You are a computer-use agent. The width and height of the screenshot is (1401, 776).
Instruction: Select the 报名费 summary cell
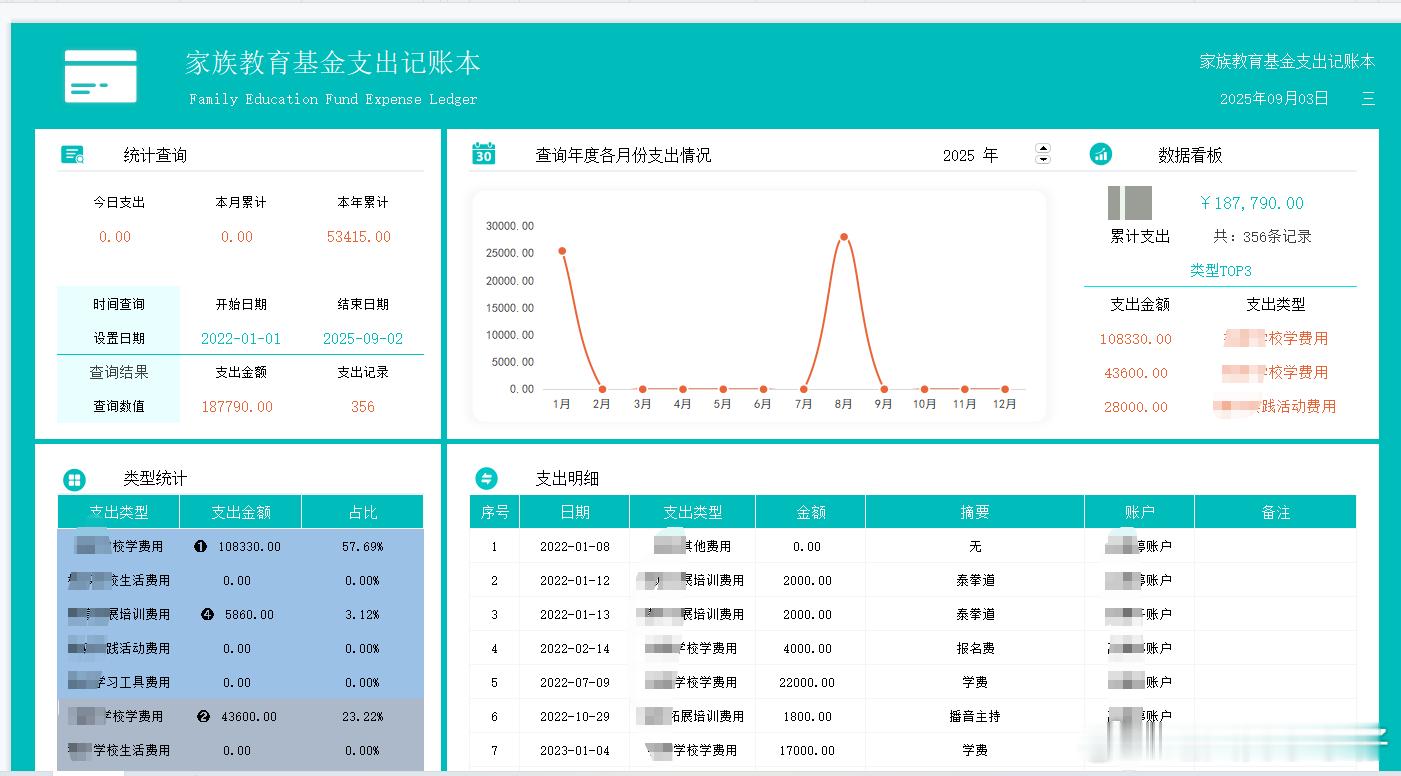pyautogui.click(x=975, y=649)
